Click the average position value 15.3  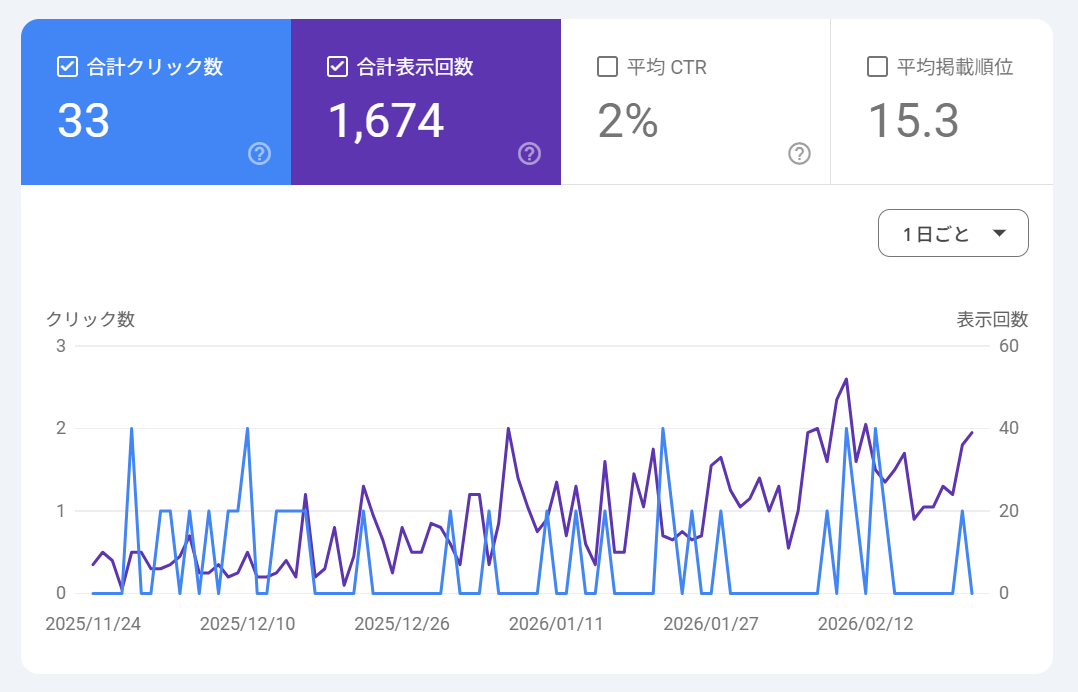pyautogui.click(x=913, y=120)
